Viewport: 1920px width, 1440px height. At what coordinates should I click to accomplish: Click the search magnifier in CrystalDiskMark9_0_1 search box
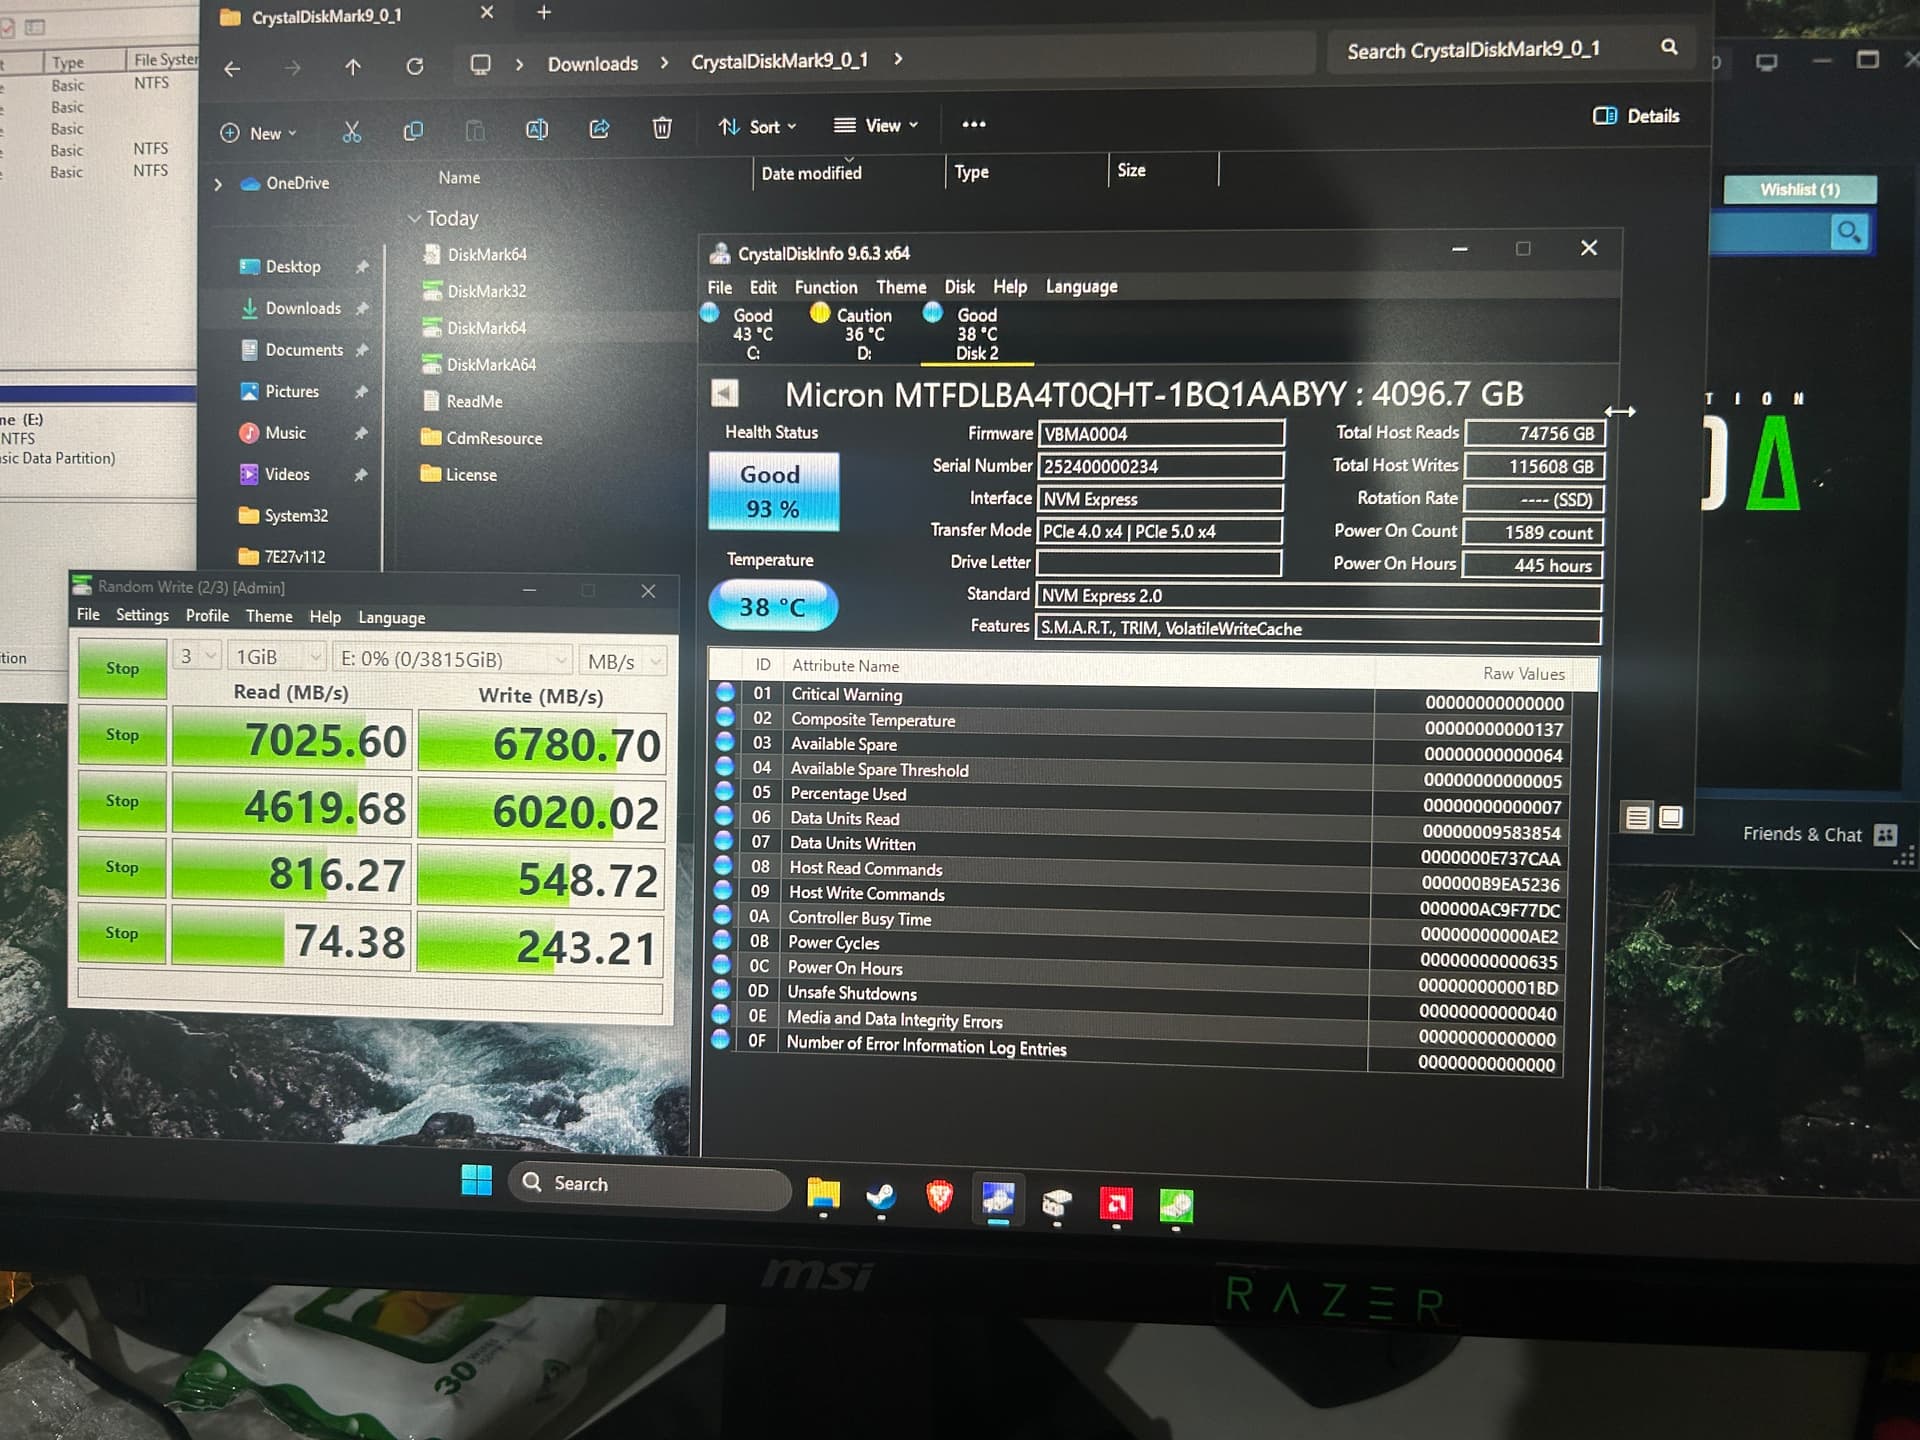click(x=1669, y=47)
